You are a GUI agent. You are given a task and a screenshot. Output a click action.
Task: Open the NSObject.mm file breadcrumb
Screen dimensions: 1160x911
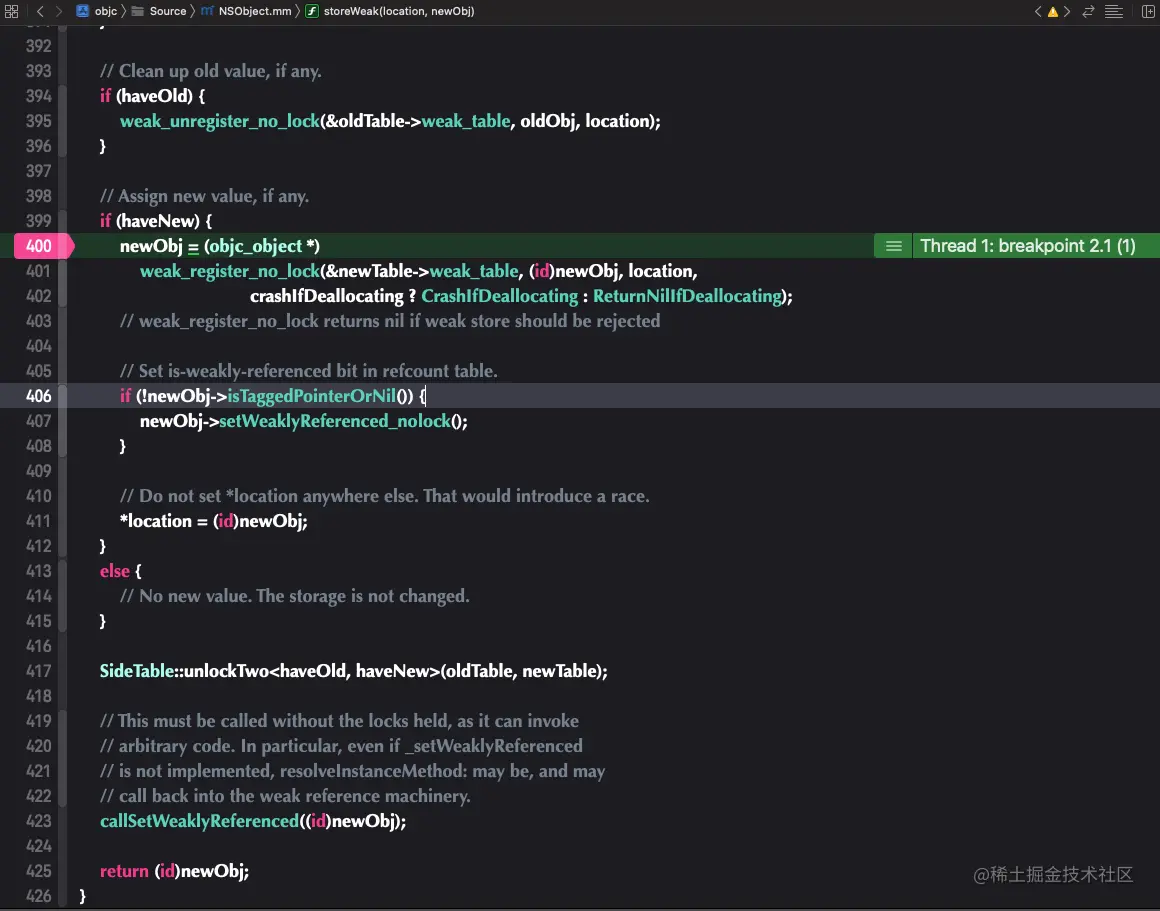pyautogui.click(x=246, y=11)
